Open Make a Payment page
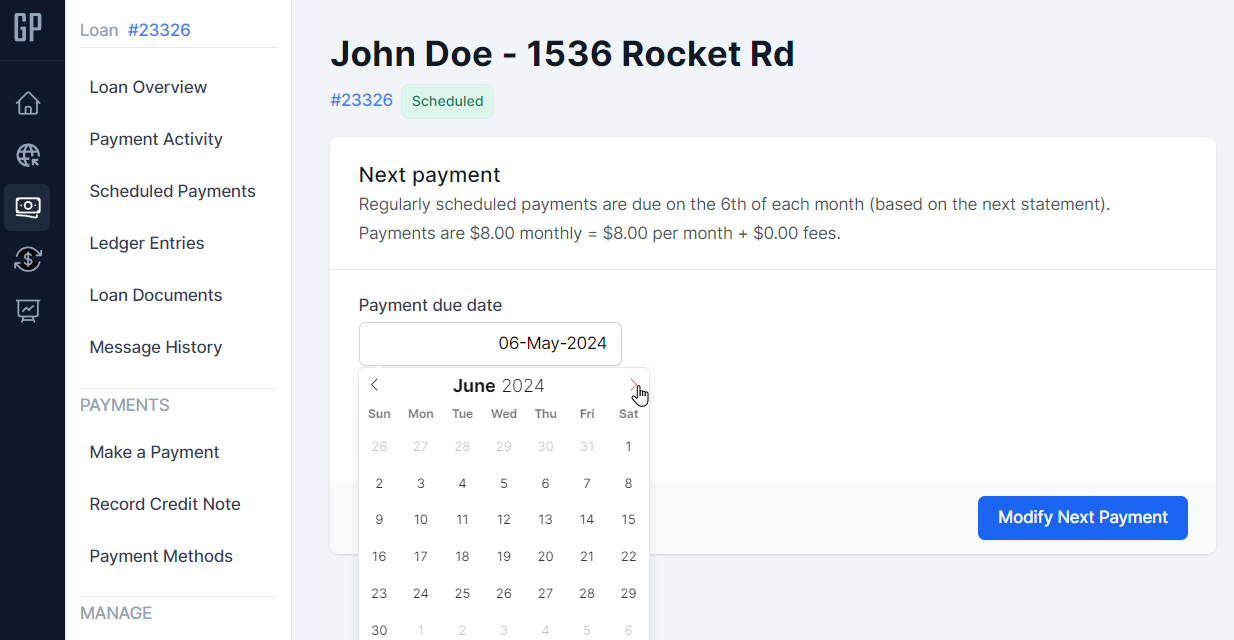Image resolution: width=1234 pixels, height=640 pixels. pyautogui.click(x=154, y=452)
